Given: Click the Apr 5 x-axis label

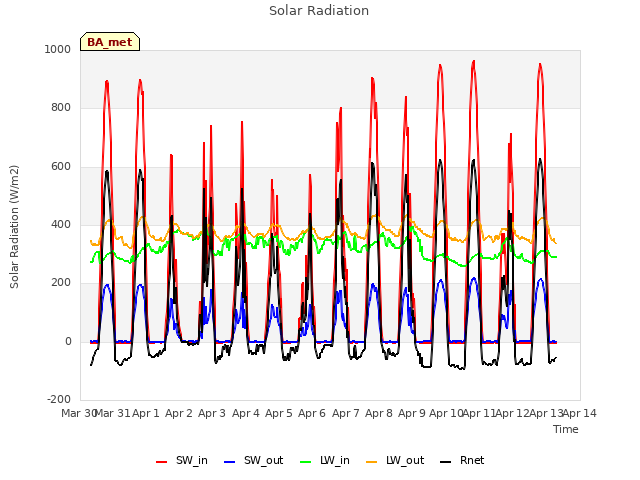Looking at the screenshot, I should click(279, 413).
